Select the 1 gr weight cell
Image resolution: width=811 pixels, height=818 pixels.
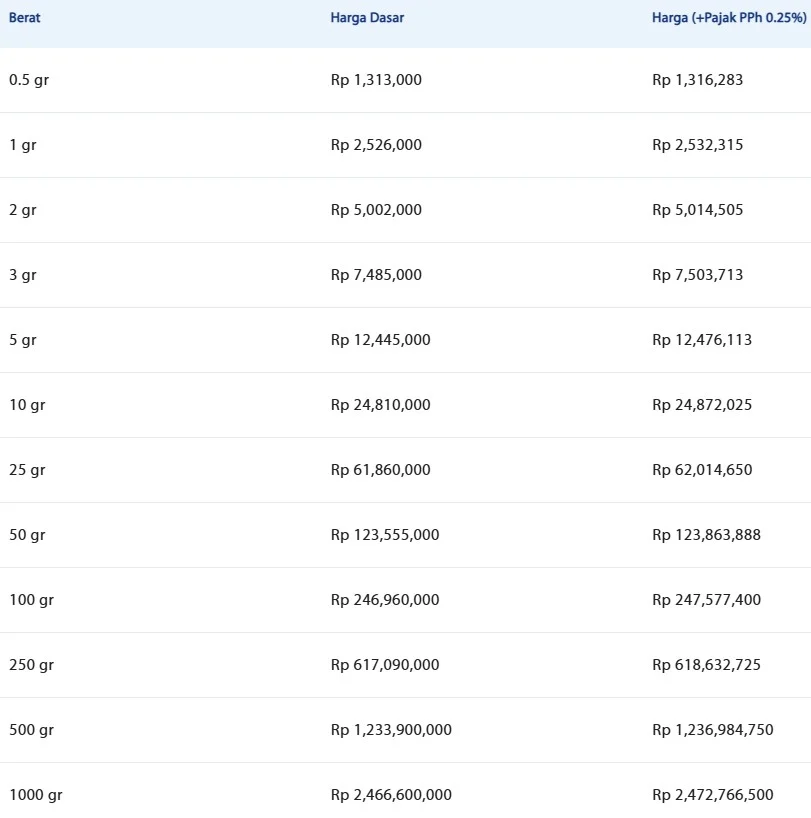click(x=22, y=145)
